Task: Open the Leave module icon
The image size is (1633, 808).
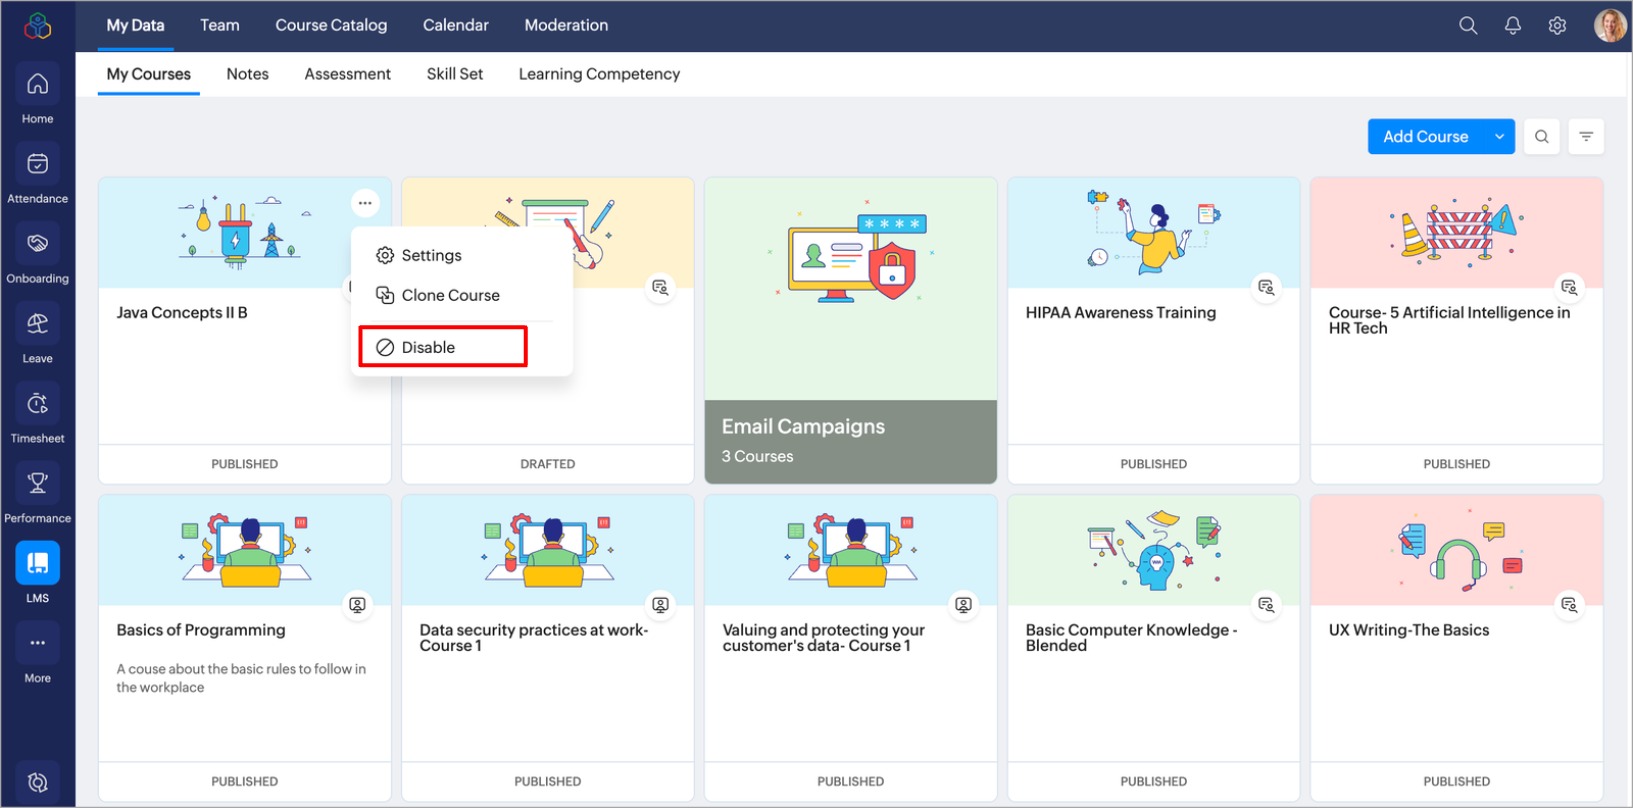Action: (x=37, y=324)
